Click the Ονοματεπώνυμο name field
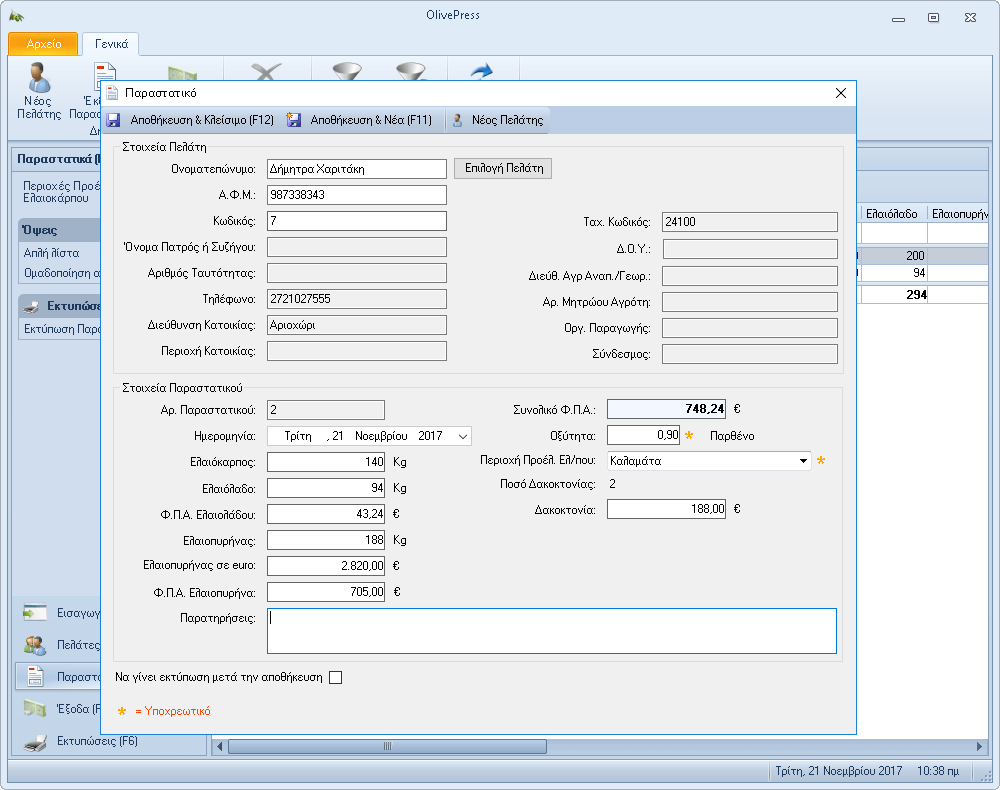This screenshot has width=1000, height=790. (x=357, y=168)
